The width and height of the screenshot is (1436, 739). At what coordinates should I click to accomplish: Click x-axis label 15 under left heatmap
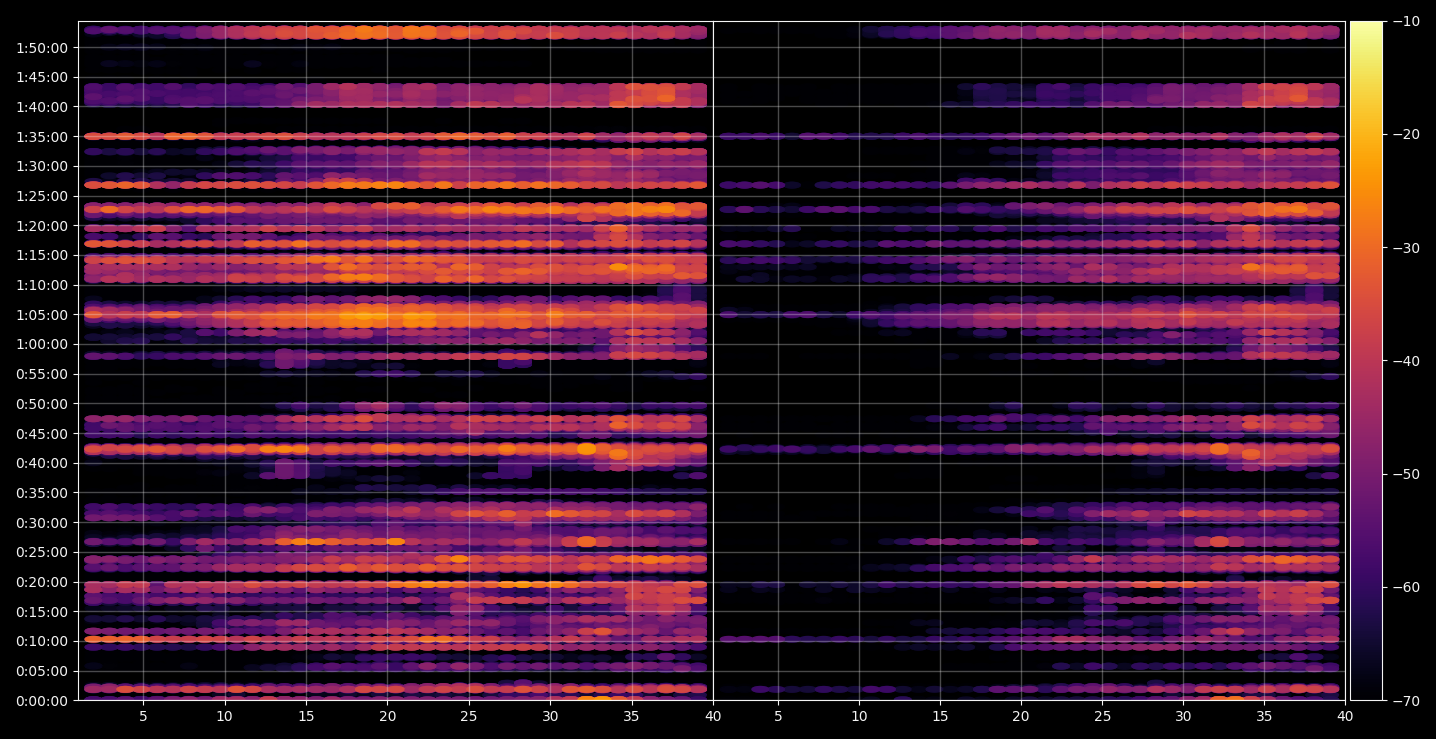coord(306,717)
